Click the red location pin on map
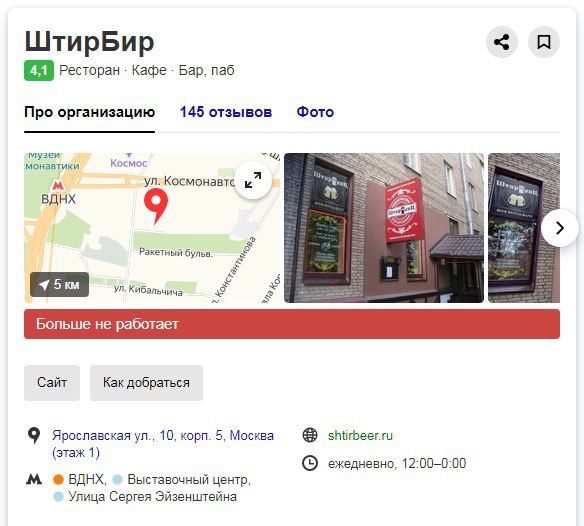This screenshot has height=526, width=584. point(156,206)
